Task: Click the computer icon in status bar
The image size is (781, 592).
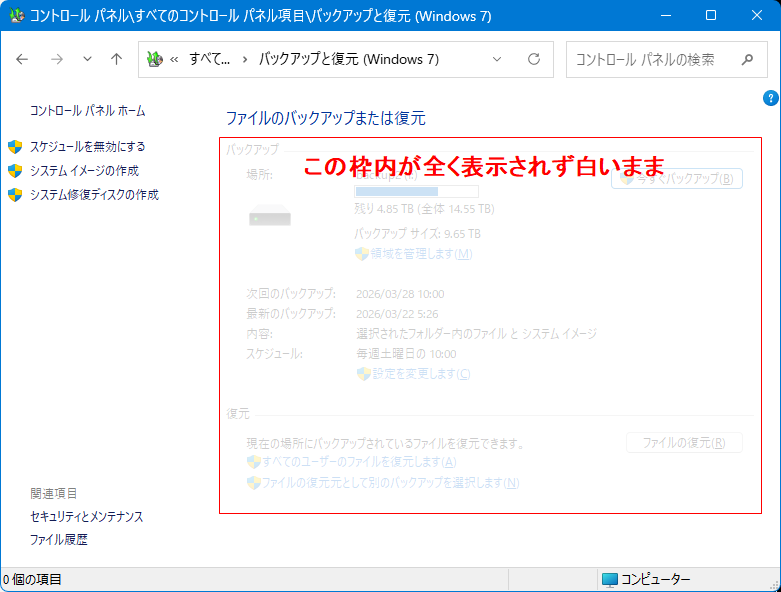Action: 609,579
